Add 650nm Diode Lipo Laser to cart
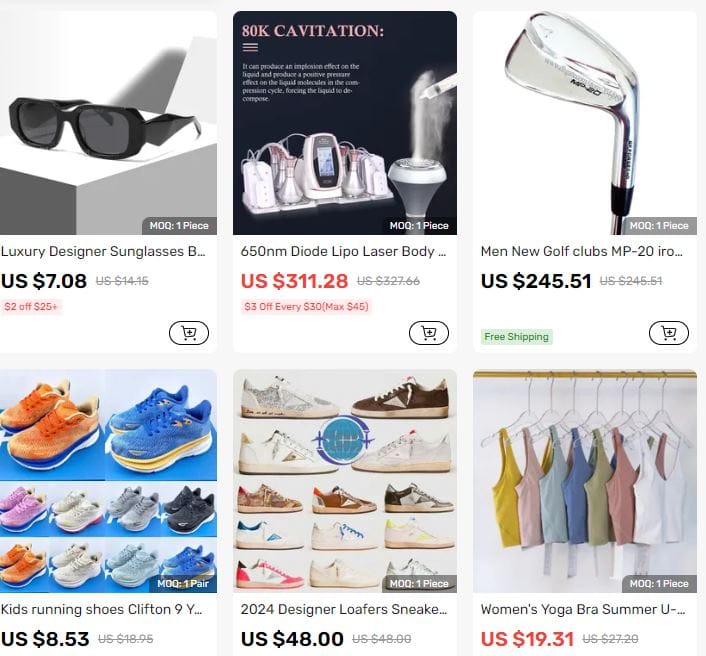This screenshot has width=706, height=656. coord(429,333)
